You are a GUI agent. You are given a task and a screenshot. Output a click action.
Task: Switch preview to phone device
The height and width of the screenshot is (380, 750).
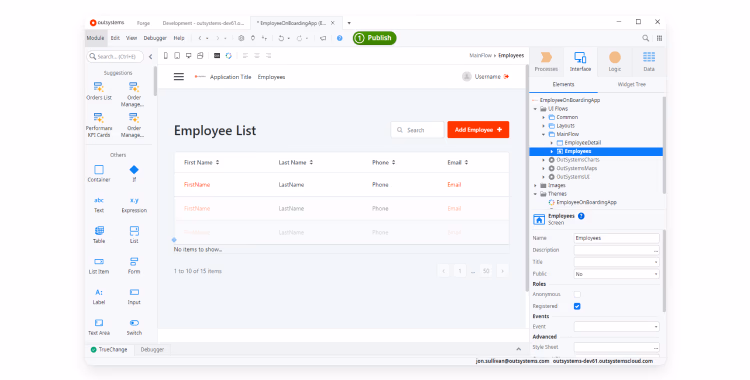[x=165, y=56]
